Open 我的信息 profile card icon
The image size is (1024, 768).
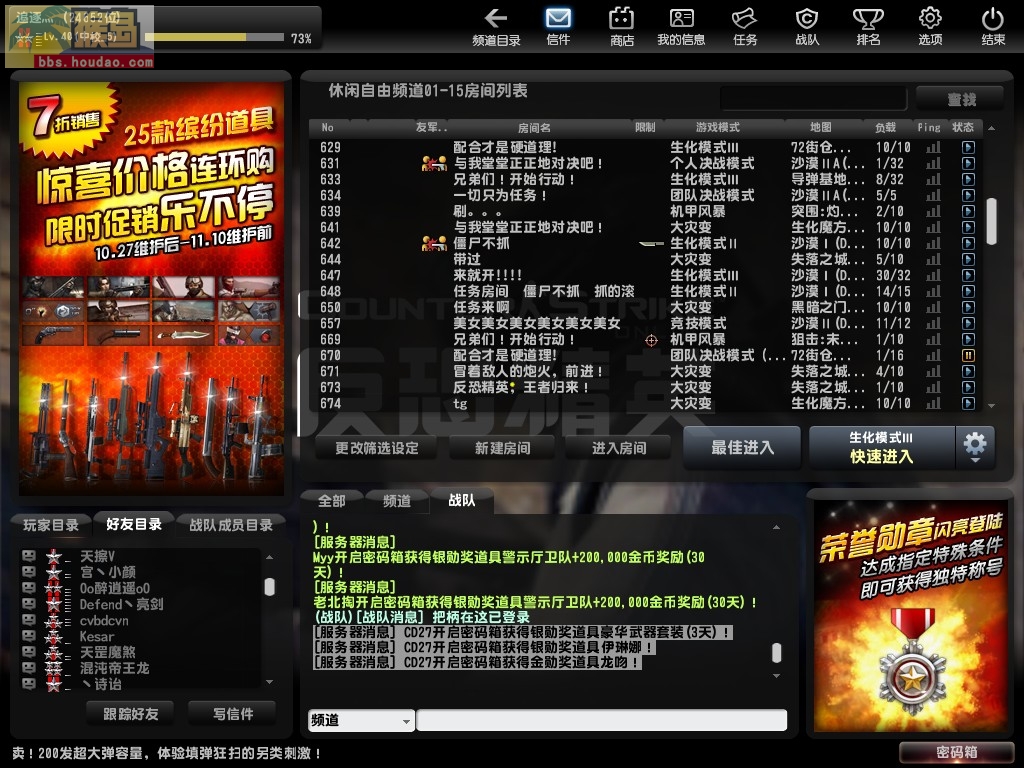click(x=681, y=27)
